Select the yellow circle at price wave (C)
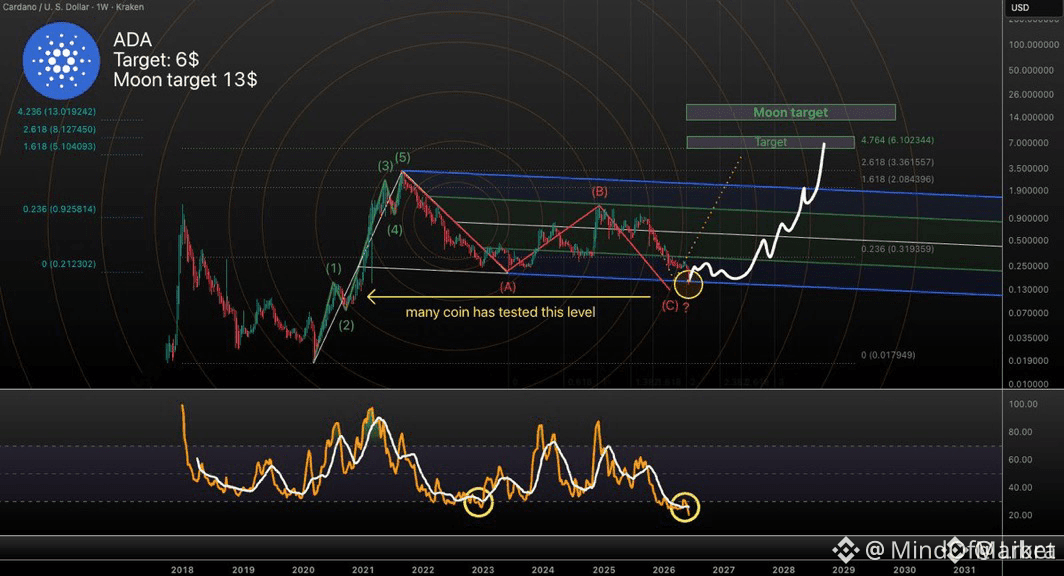This screenshot has height=576, width=1064. point(688,283)
